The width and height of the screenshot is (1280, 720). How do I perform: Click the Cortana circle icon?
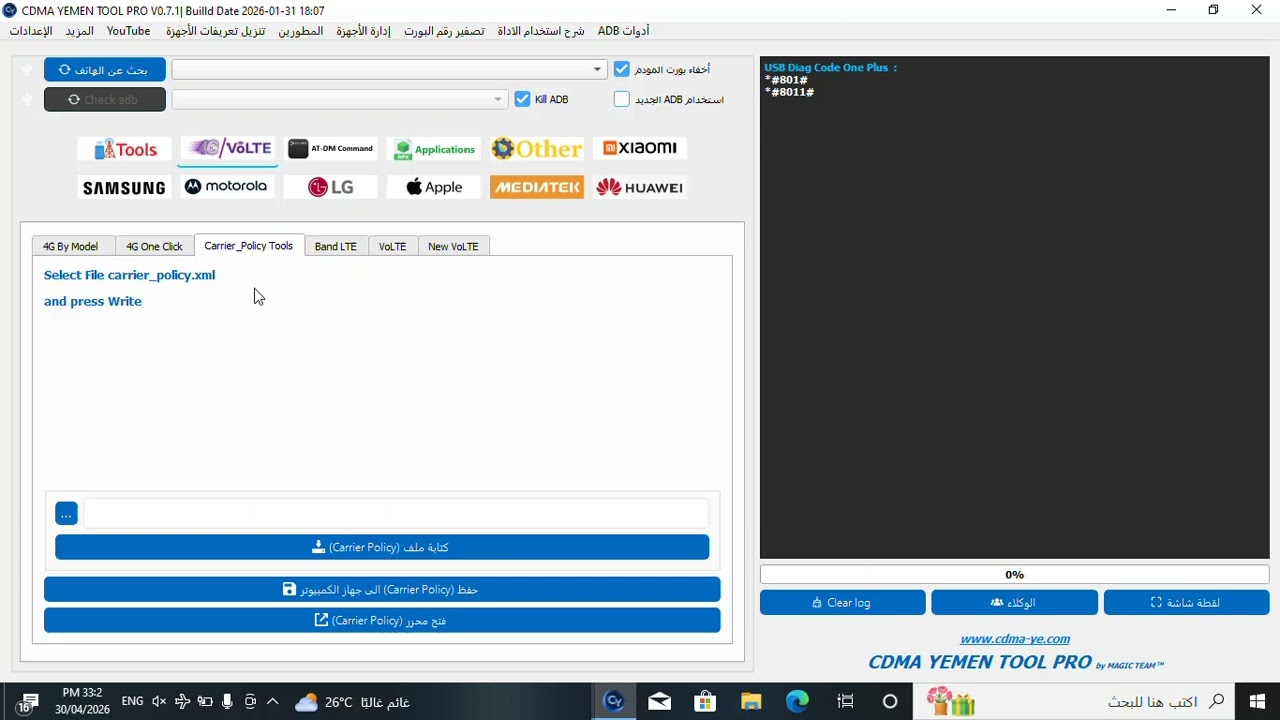pyautogui.click(x=890, y=701)
